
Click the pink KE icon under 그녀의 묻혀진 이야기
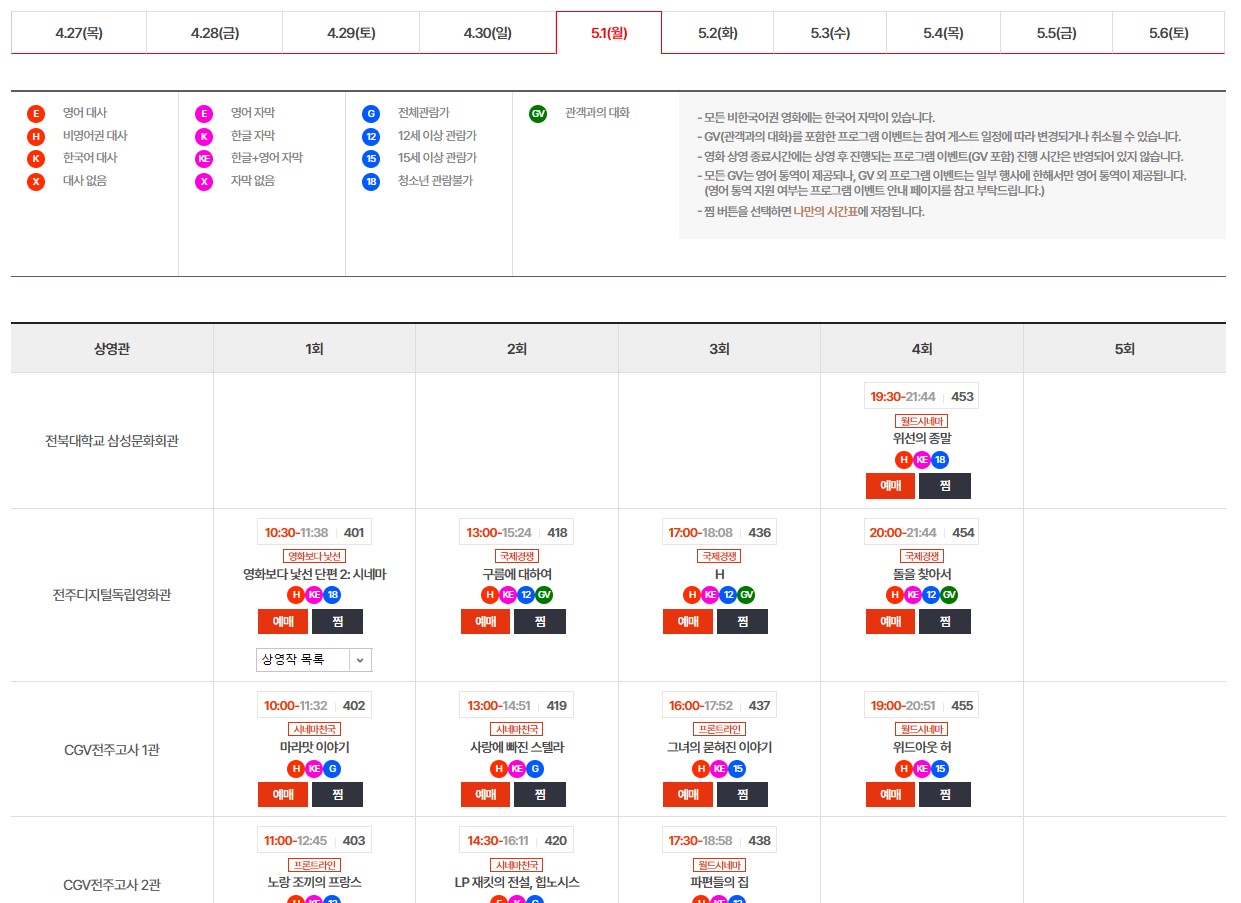[719, 769]
